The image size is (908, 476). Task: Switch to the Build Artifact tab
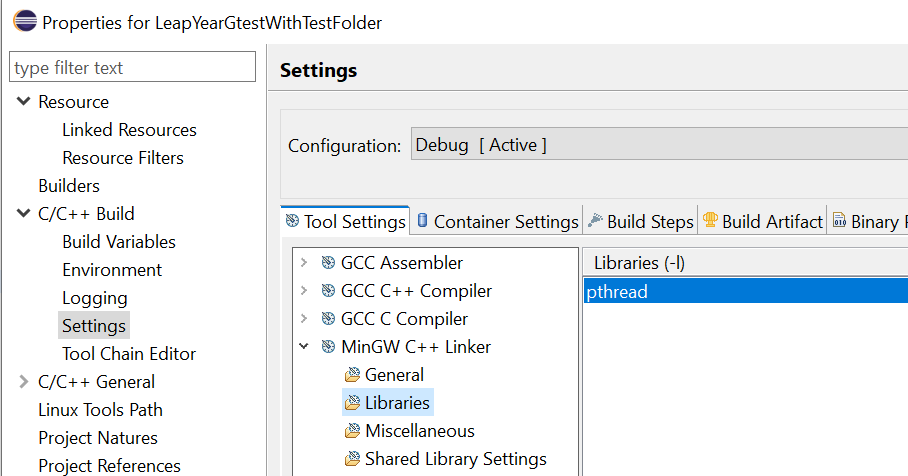(762, 222)
